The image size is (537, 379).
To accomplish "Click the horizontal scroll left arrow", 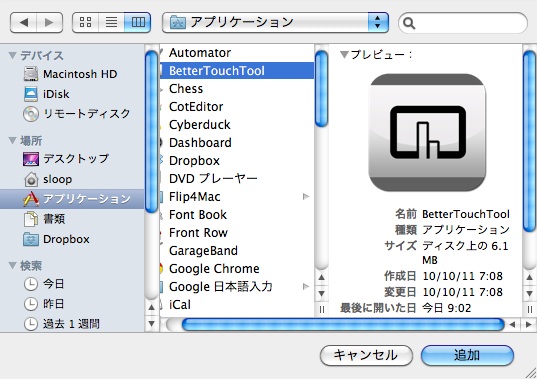I will click(513, 324).
